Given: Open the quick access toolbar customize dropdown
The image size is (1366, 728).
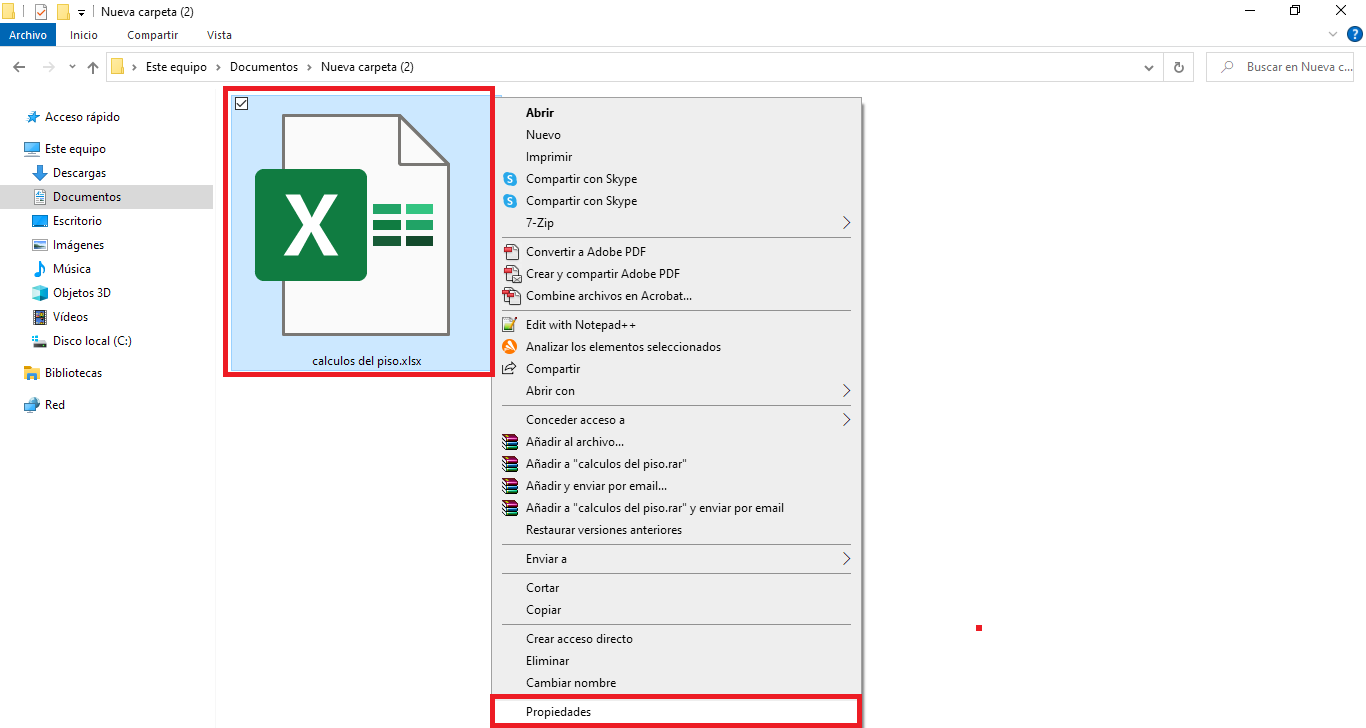Looking at the screenshot, I should [81, 13].
